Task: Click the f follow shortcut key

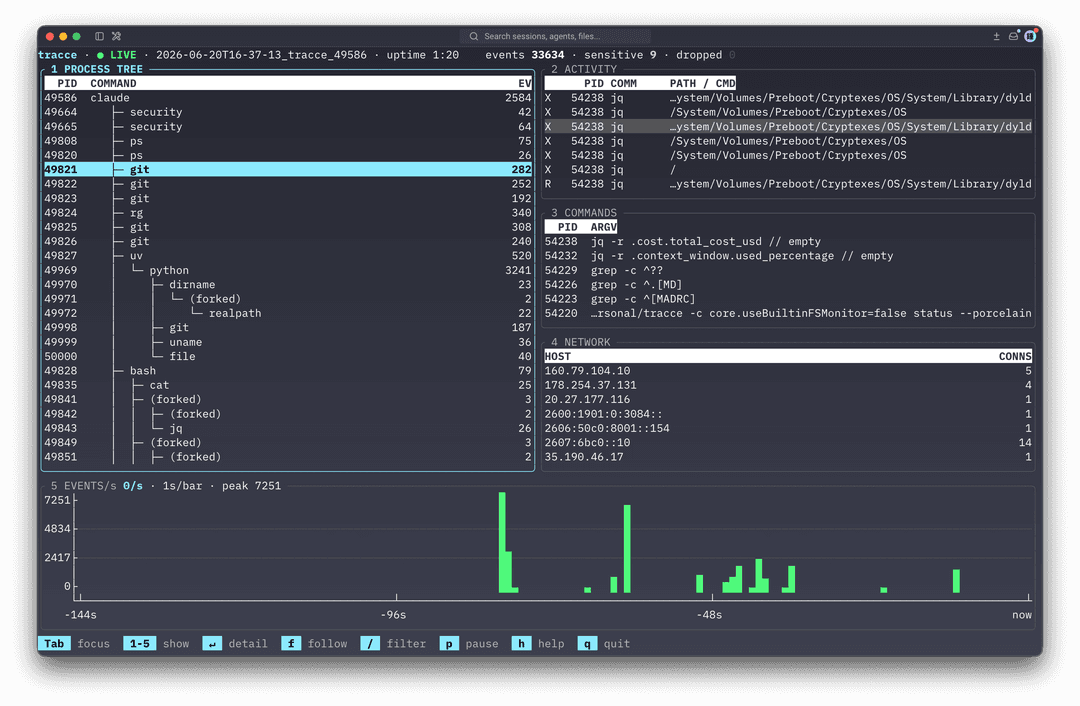Action: 291,643
